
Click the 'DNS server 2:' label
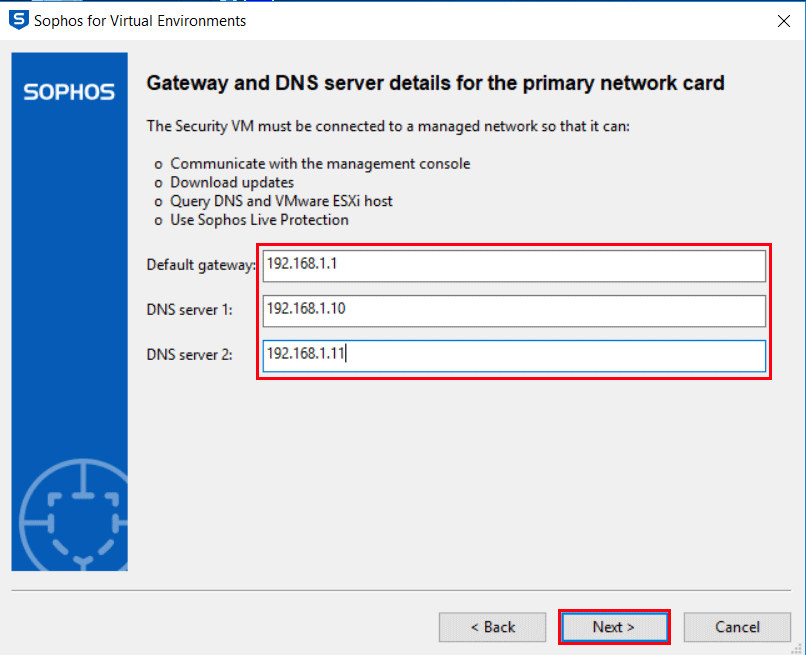tap(189, 354)
